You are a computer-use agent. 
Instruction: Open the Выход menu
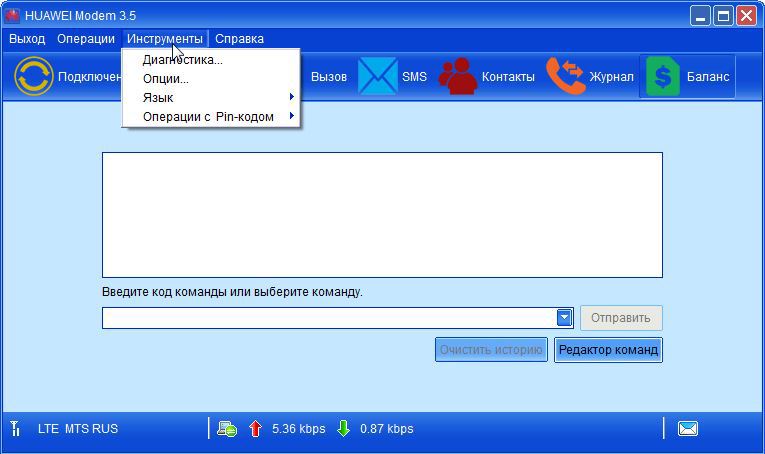coord(27,39)
